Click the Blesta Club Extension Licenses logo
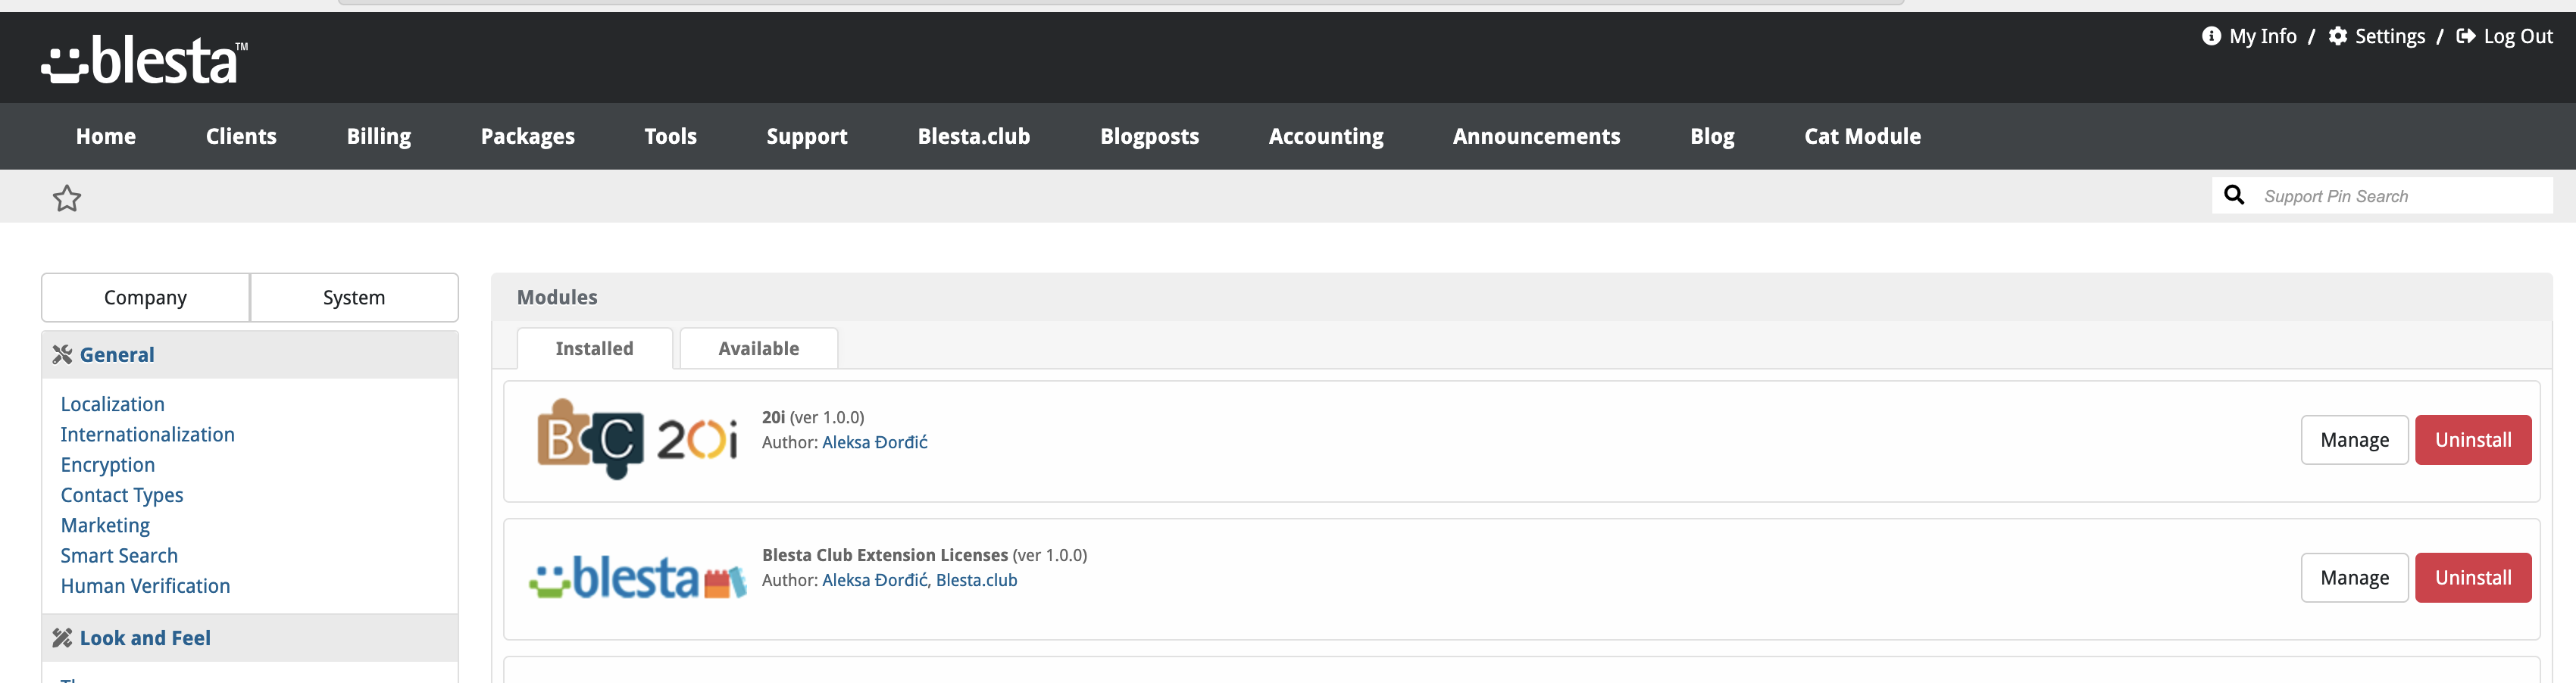The height and width of the screenshot is (683, 2576). pyautogui.click(x=637, y=578)
